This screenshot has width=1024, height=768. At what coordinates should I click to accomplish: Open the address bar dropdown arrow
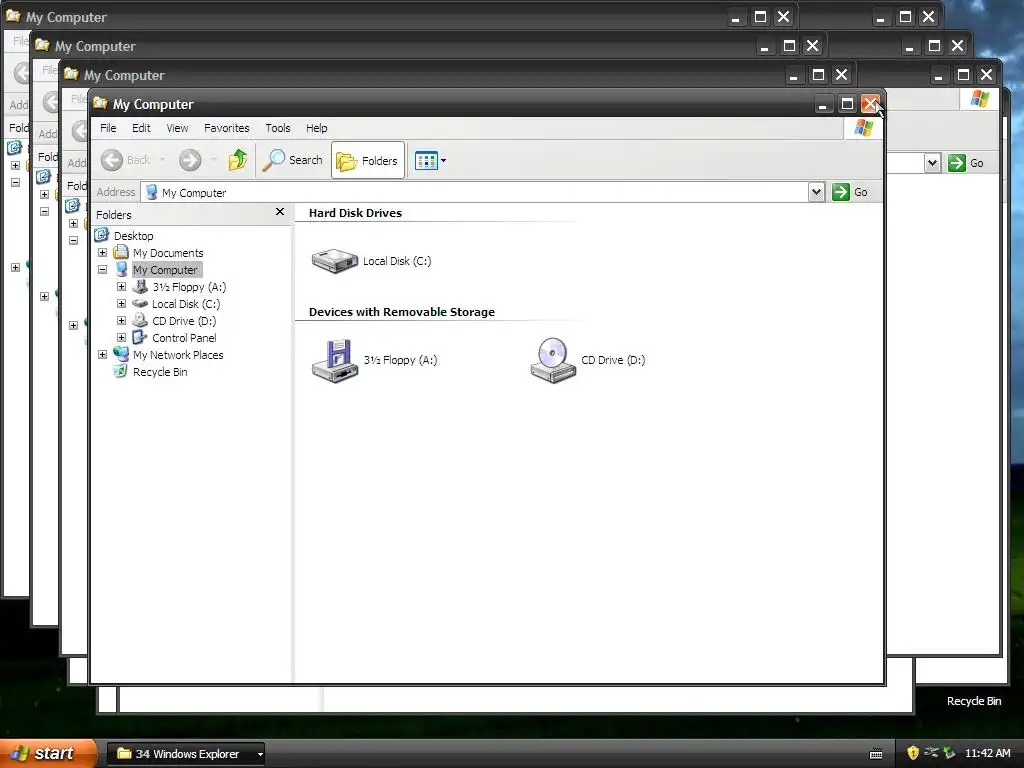tap(816, 192)
